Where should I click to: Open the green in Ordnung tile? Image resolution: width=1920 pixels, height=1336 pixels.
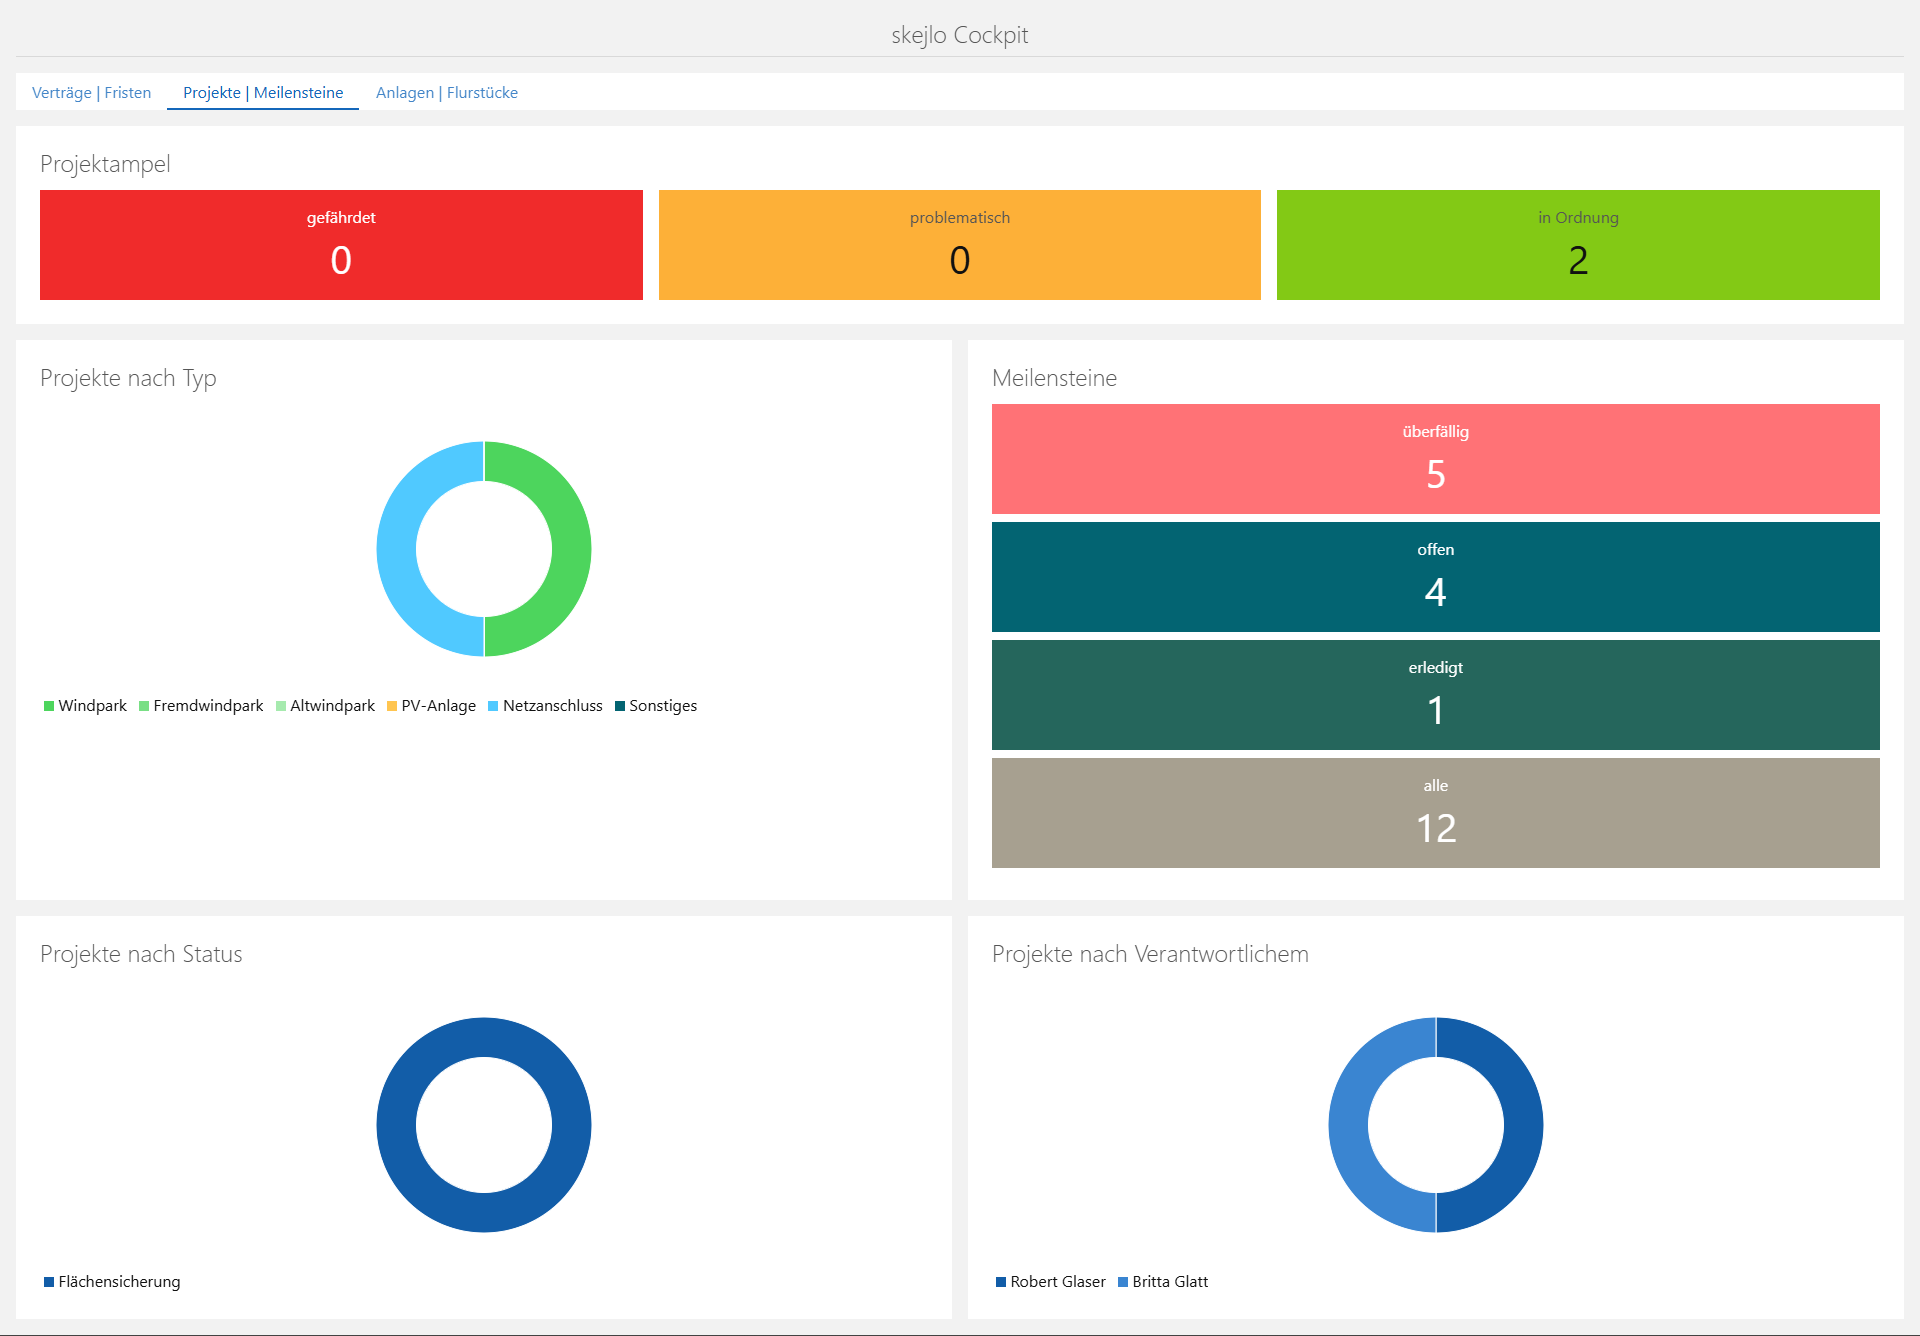(x=1577, y=245)
